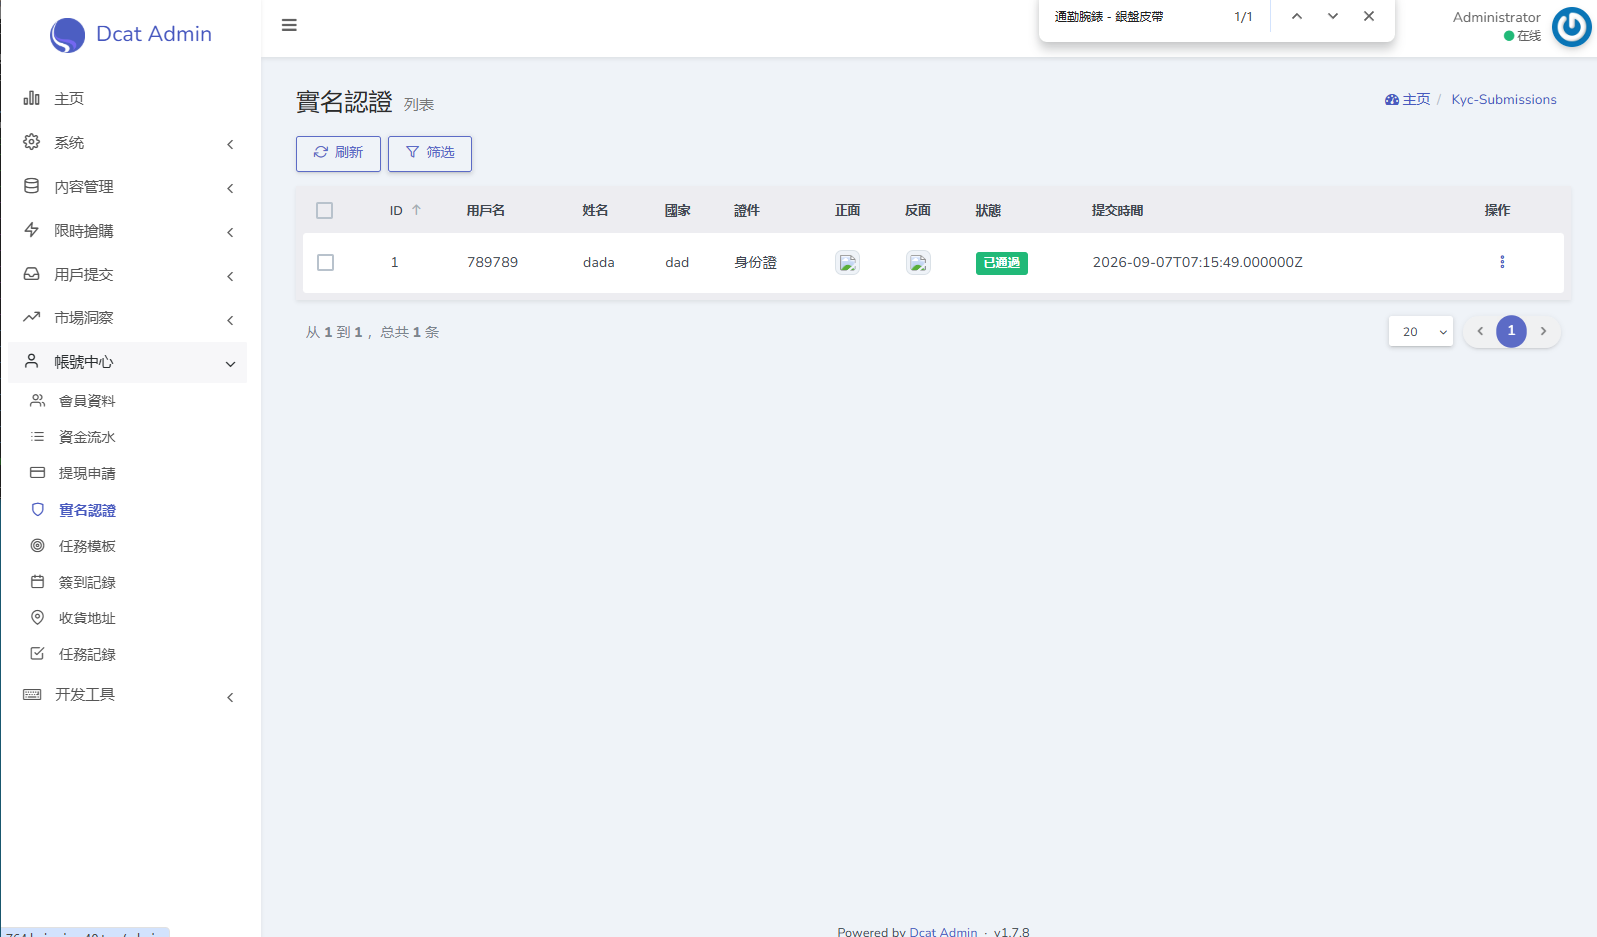Image resolution: width=1597 pixels, height=937 pixels.
Task: Expand the 用戶提交 menu chevron
Action: pos(230,276)
